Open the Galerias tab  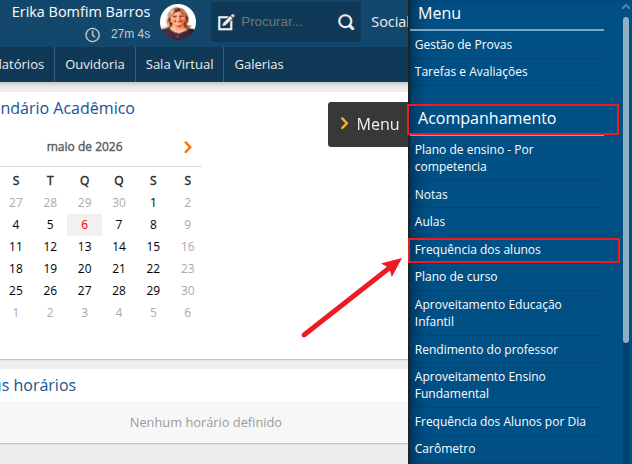tap(259, 65)
